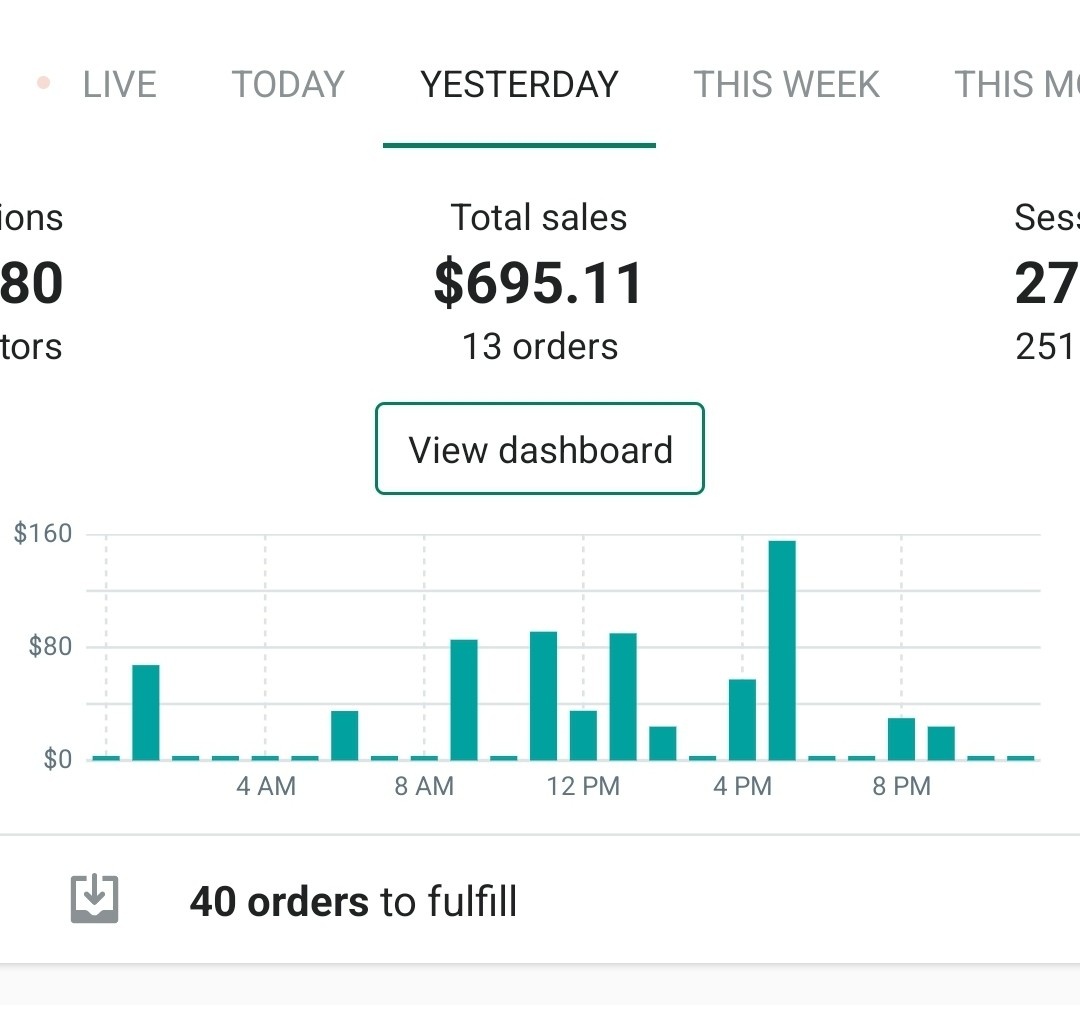Tap the bar directly above 8 PM label
The height and width of the screenshot is (1026, 1080).
click(x=901, y=738)
